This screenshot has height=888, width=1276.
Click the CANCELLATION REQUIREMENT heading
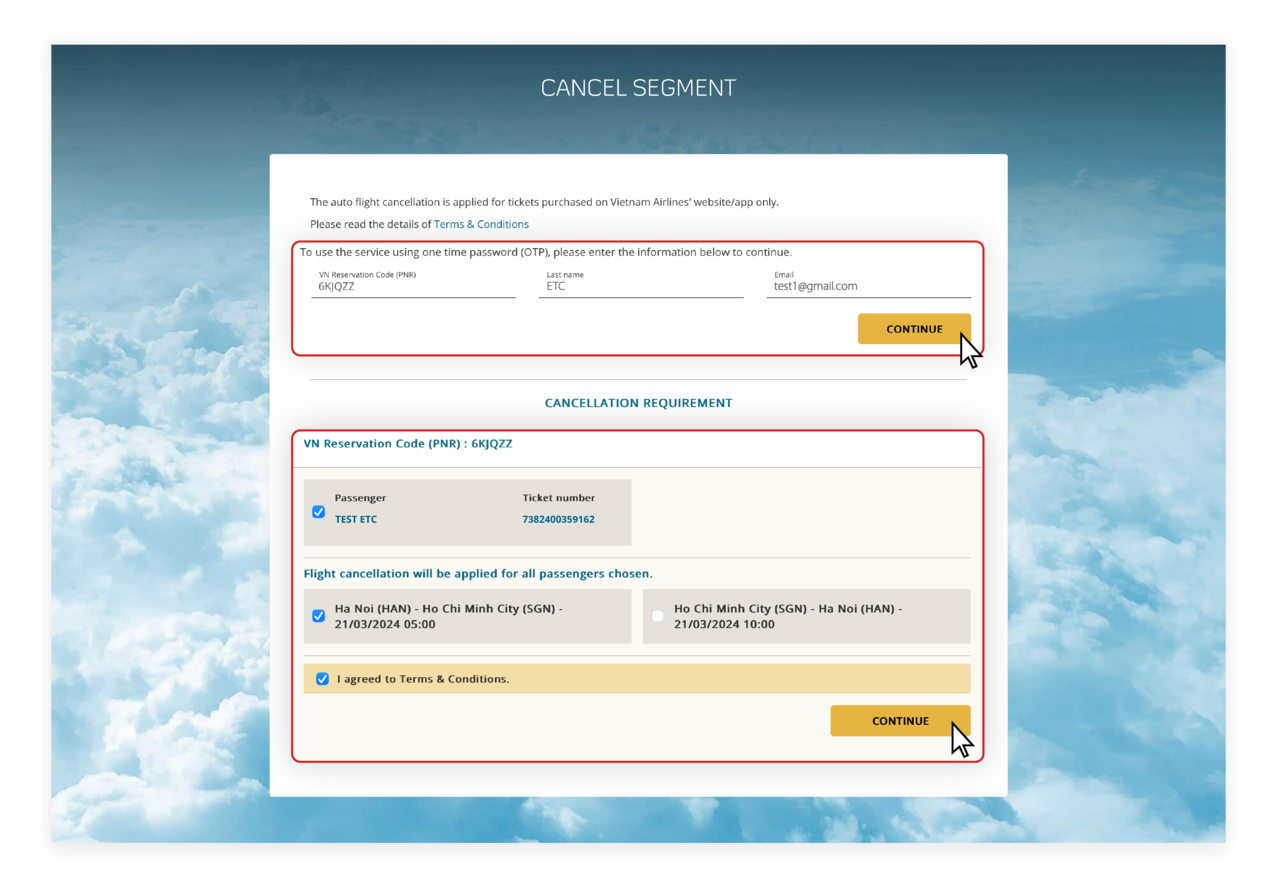pyautogui.click(x=638, y=402)
